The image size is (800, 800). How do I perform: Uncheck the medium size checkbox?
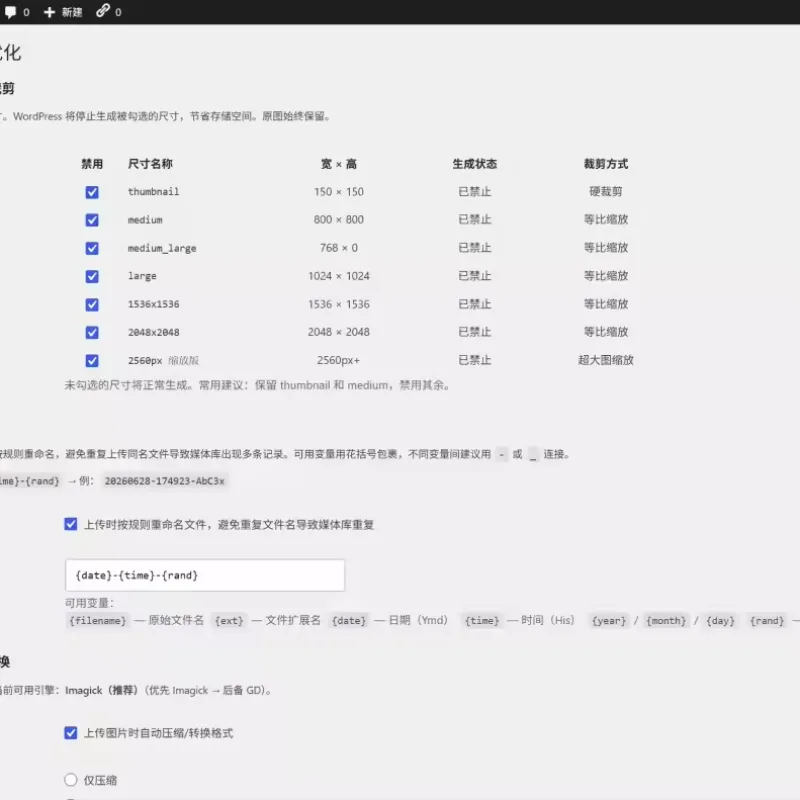point(92,220)
